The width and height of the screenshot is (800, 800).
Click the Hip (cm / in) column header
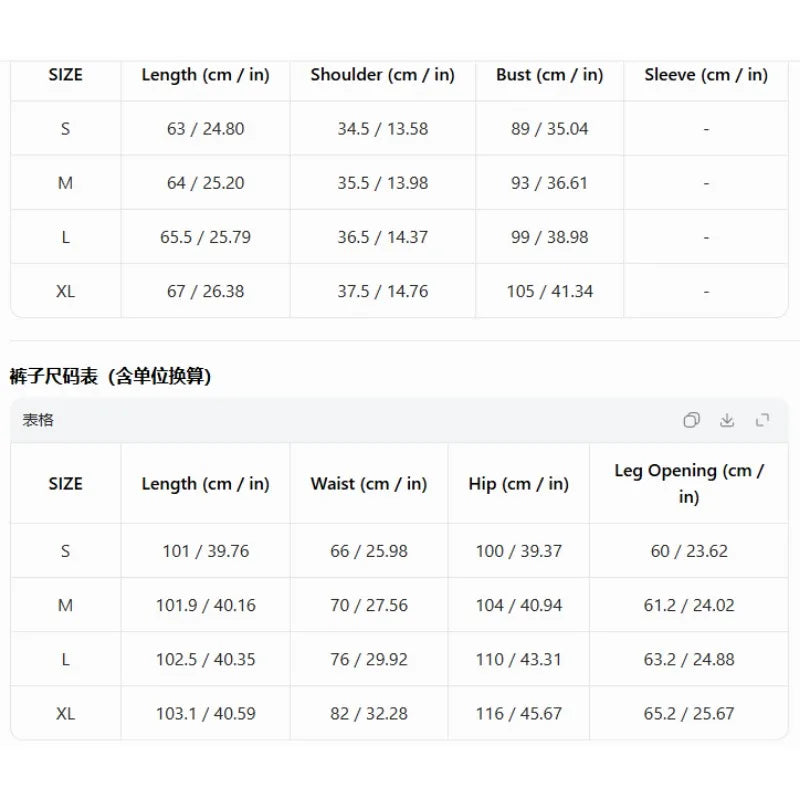tap(518, 483)
